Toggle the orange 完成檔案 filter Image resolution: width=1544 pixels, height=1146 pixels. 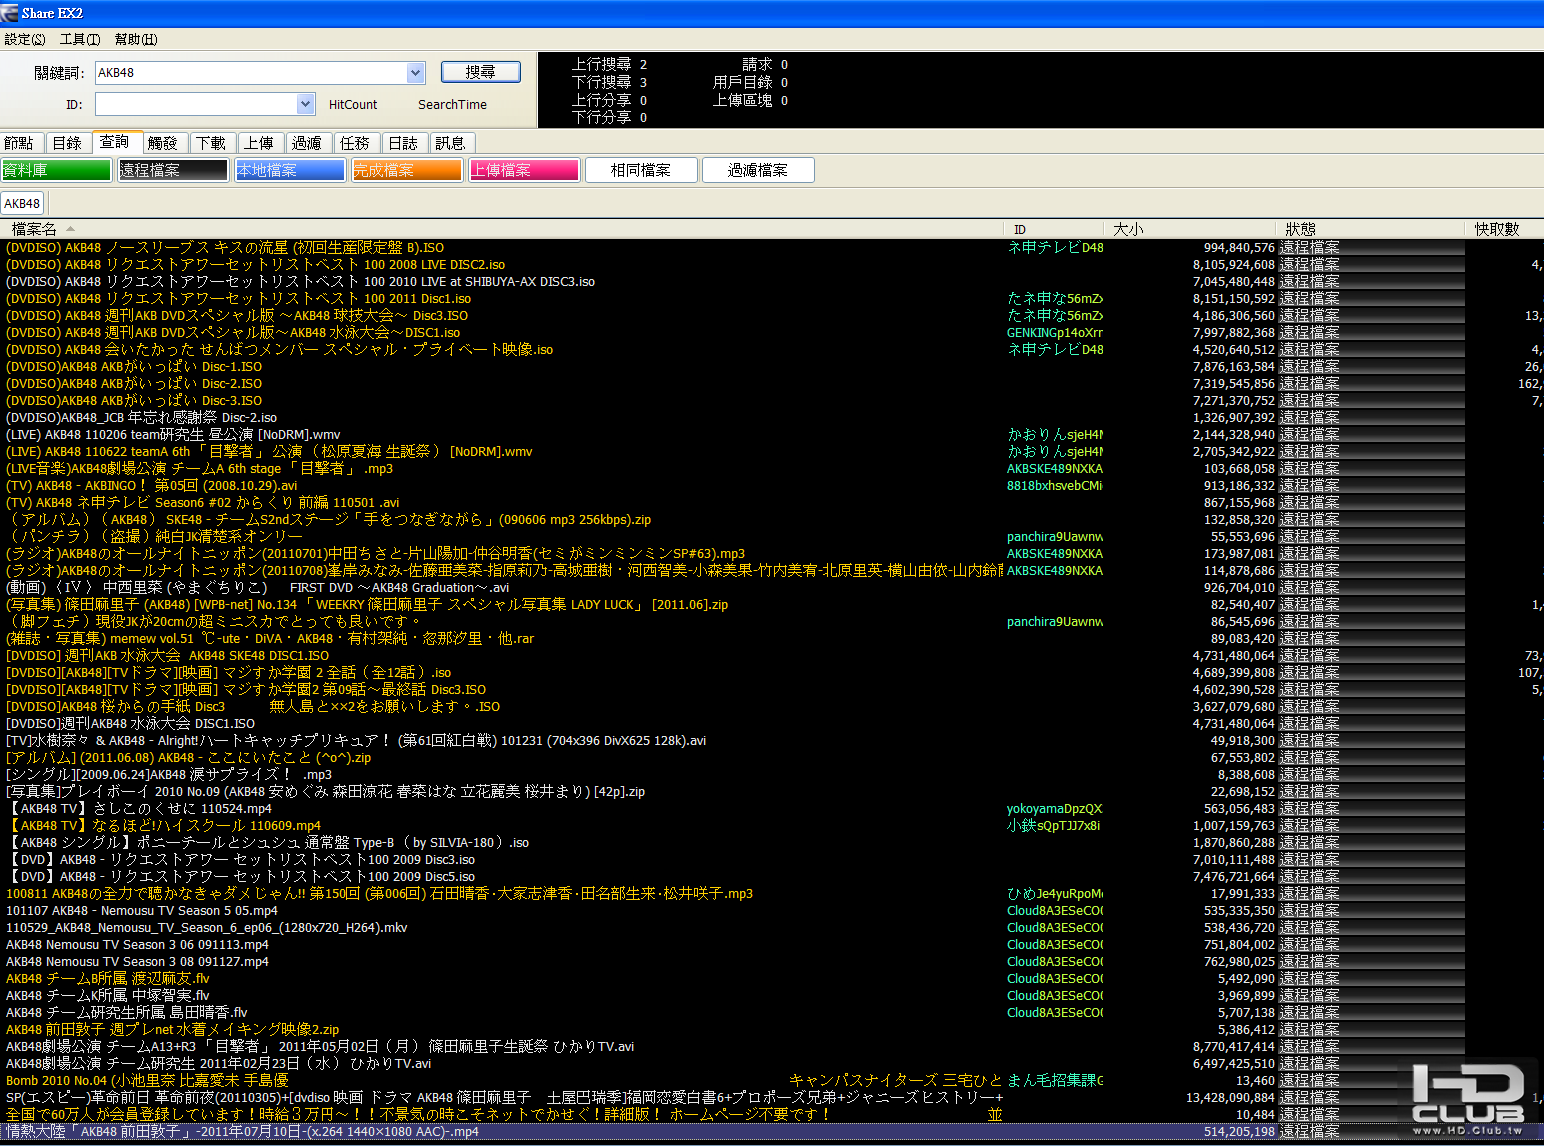coord(407,170)
